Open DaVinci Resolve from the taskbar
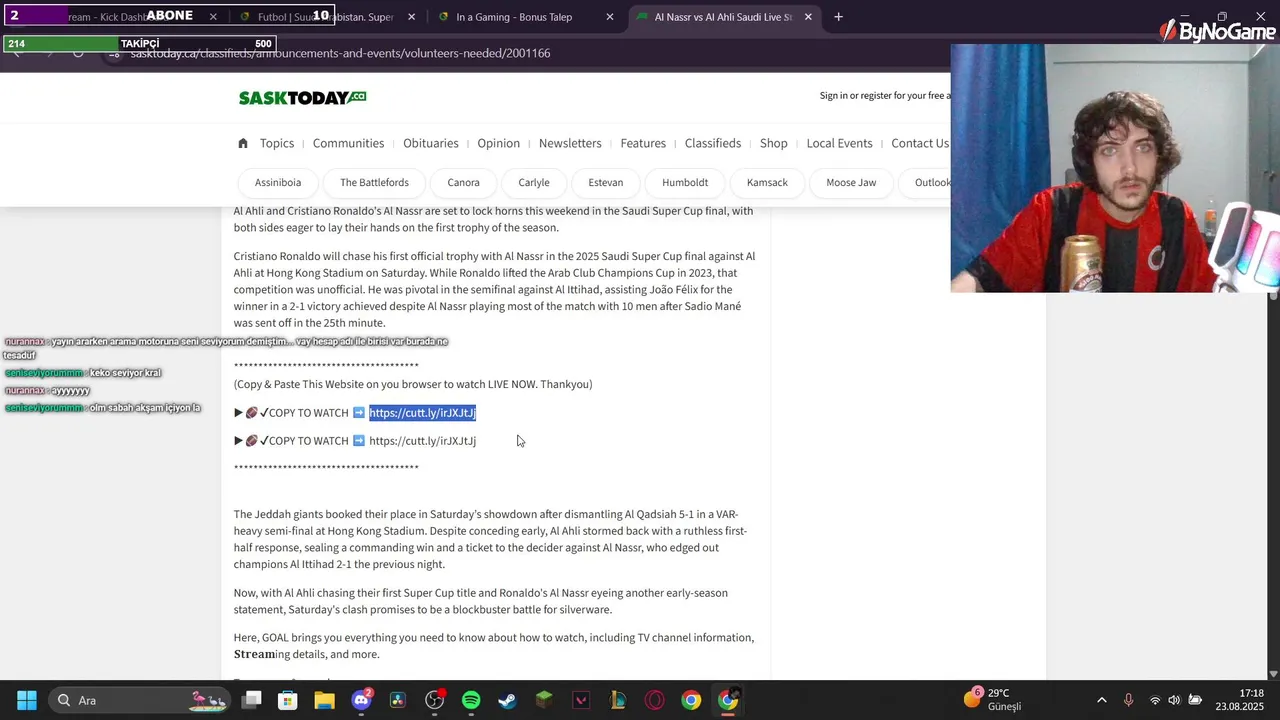Viewport: 1280px width, 720px height. pos(398,700)
